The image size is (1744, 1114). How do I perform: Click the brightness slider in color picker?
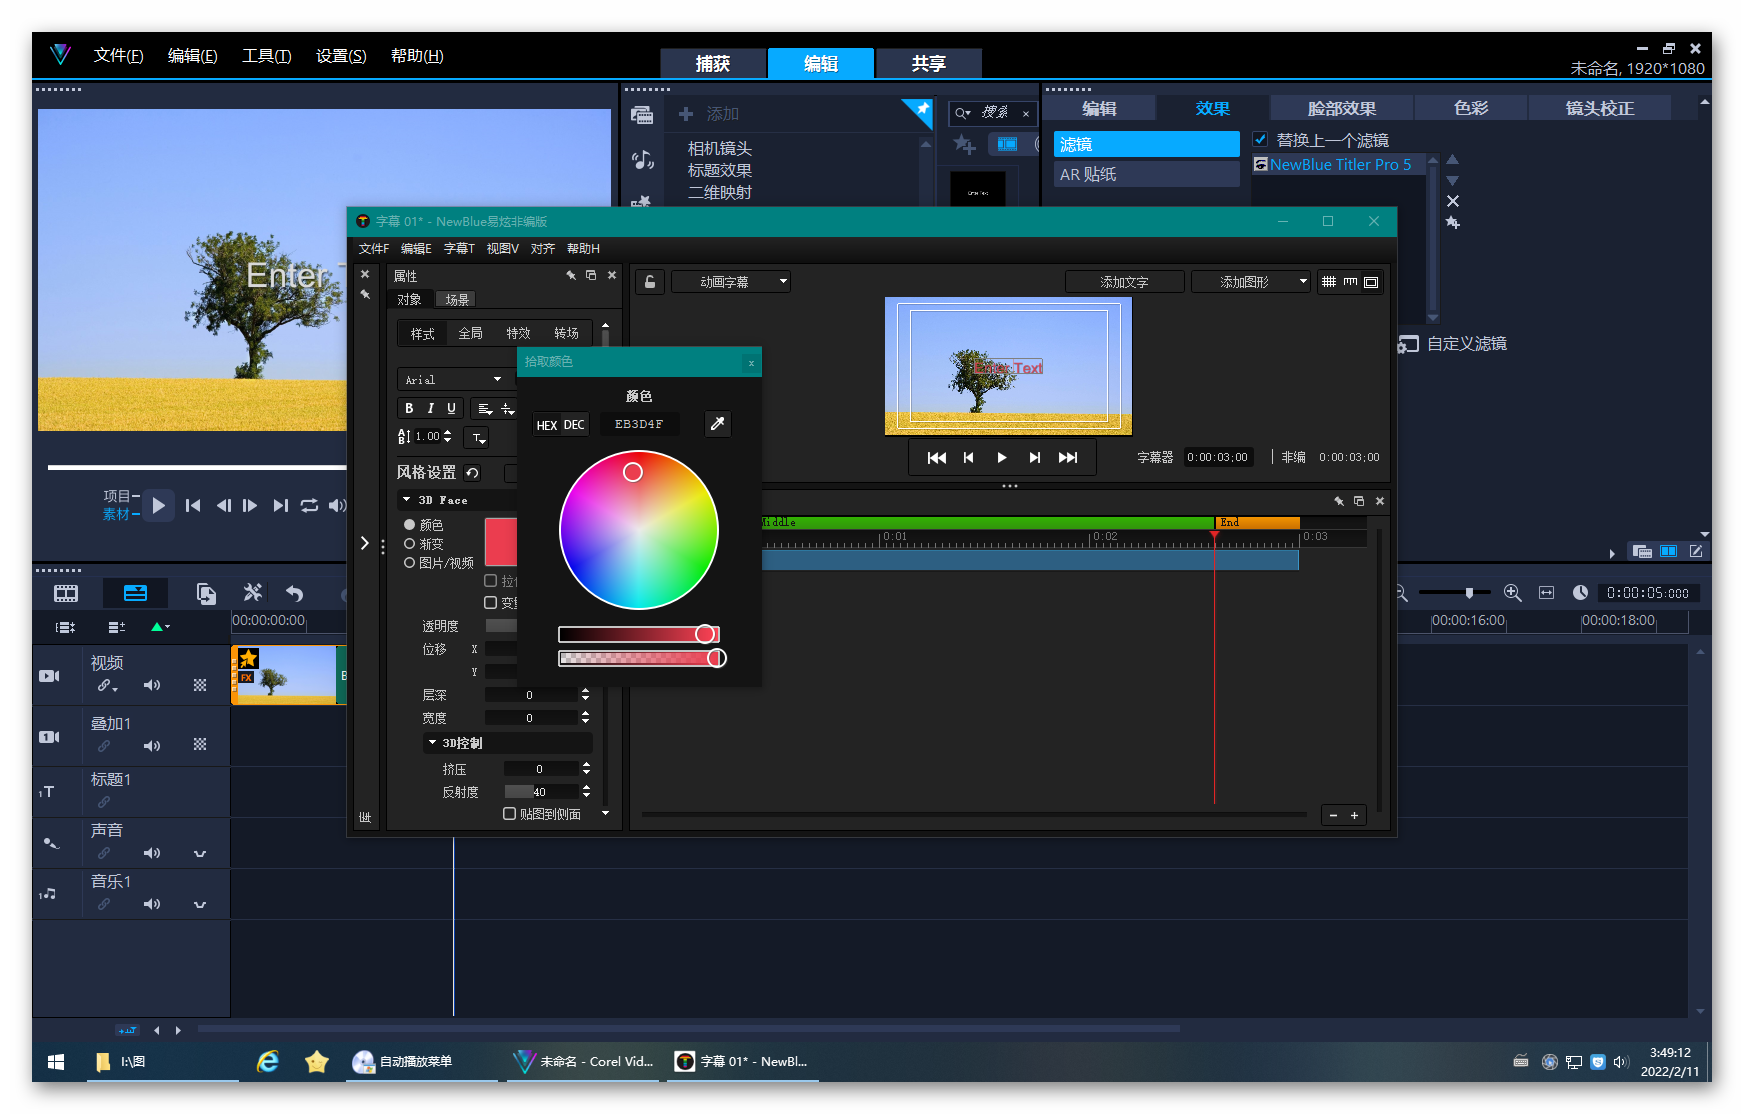coord(639,634)
